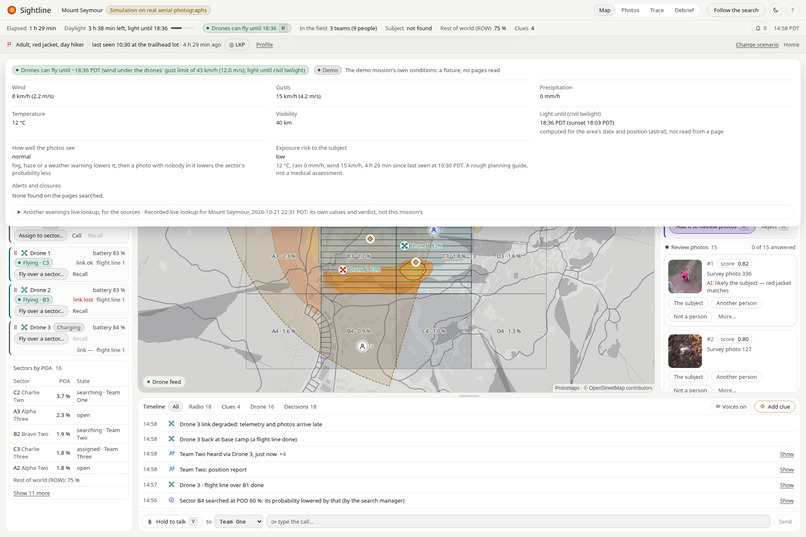
Task: Select the team person marker in sector B4
Action: [362, 346]
